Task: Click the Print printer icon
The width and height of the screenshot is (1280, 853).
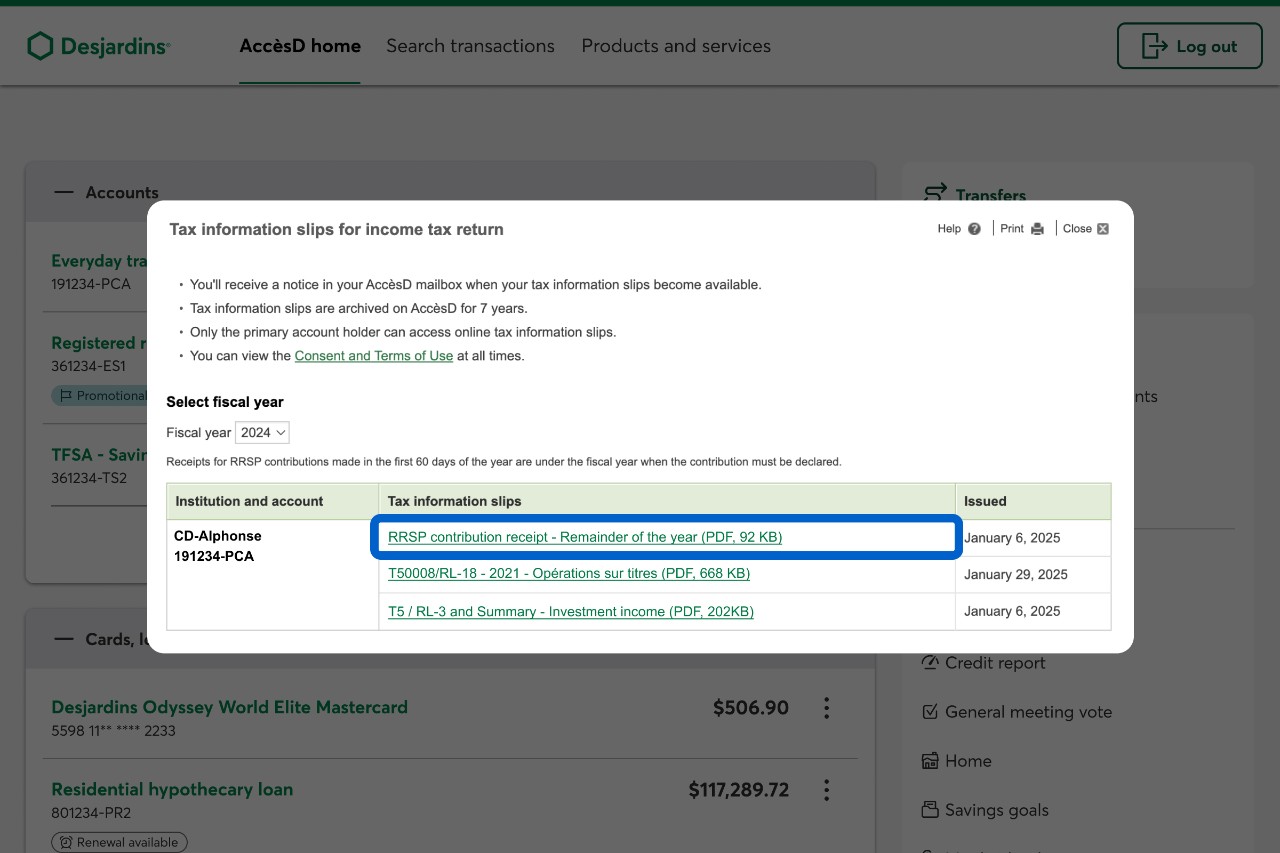Action: 1037,229
